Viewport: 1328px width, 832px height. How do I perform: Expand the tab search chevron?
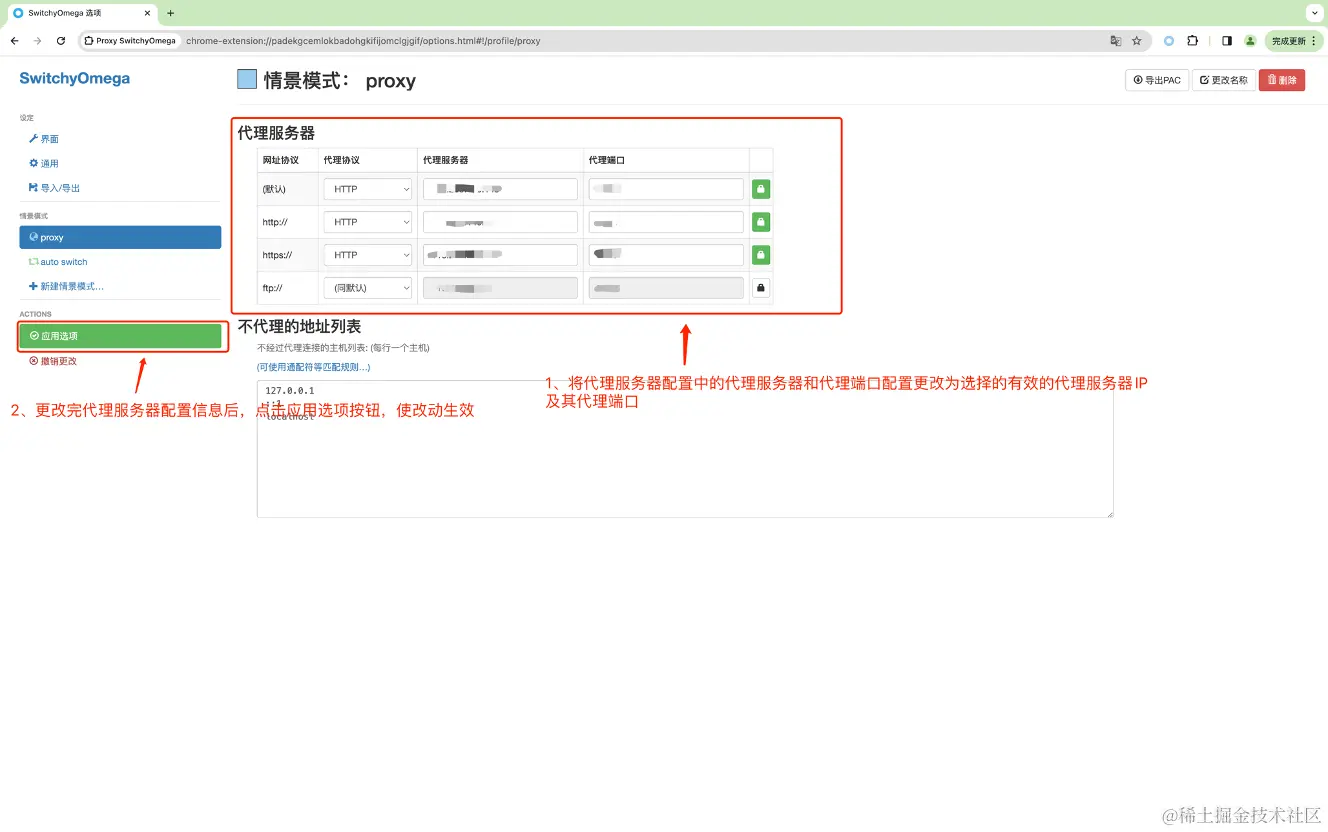click(x=1315, y=13)
